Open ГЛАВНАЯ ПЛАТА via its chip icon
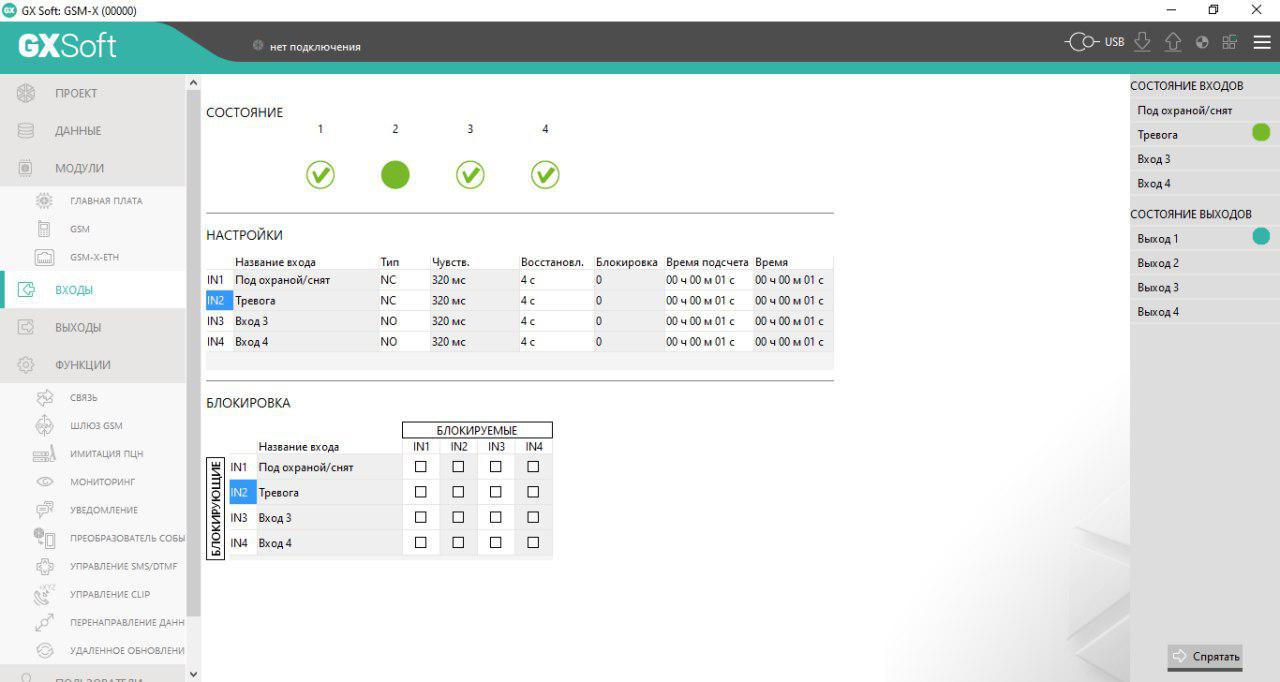 point(44,201)
